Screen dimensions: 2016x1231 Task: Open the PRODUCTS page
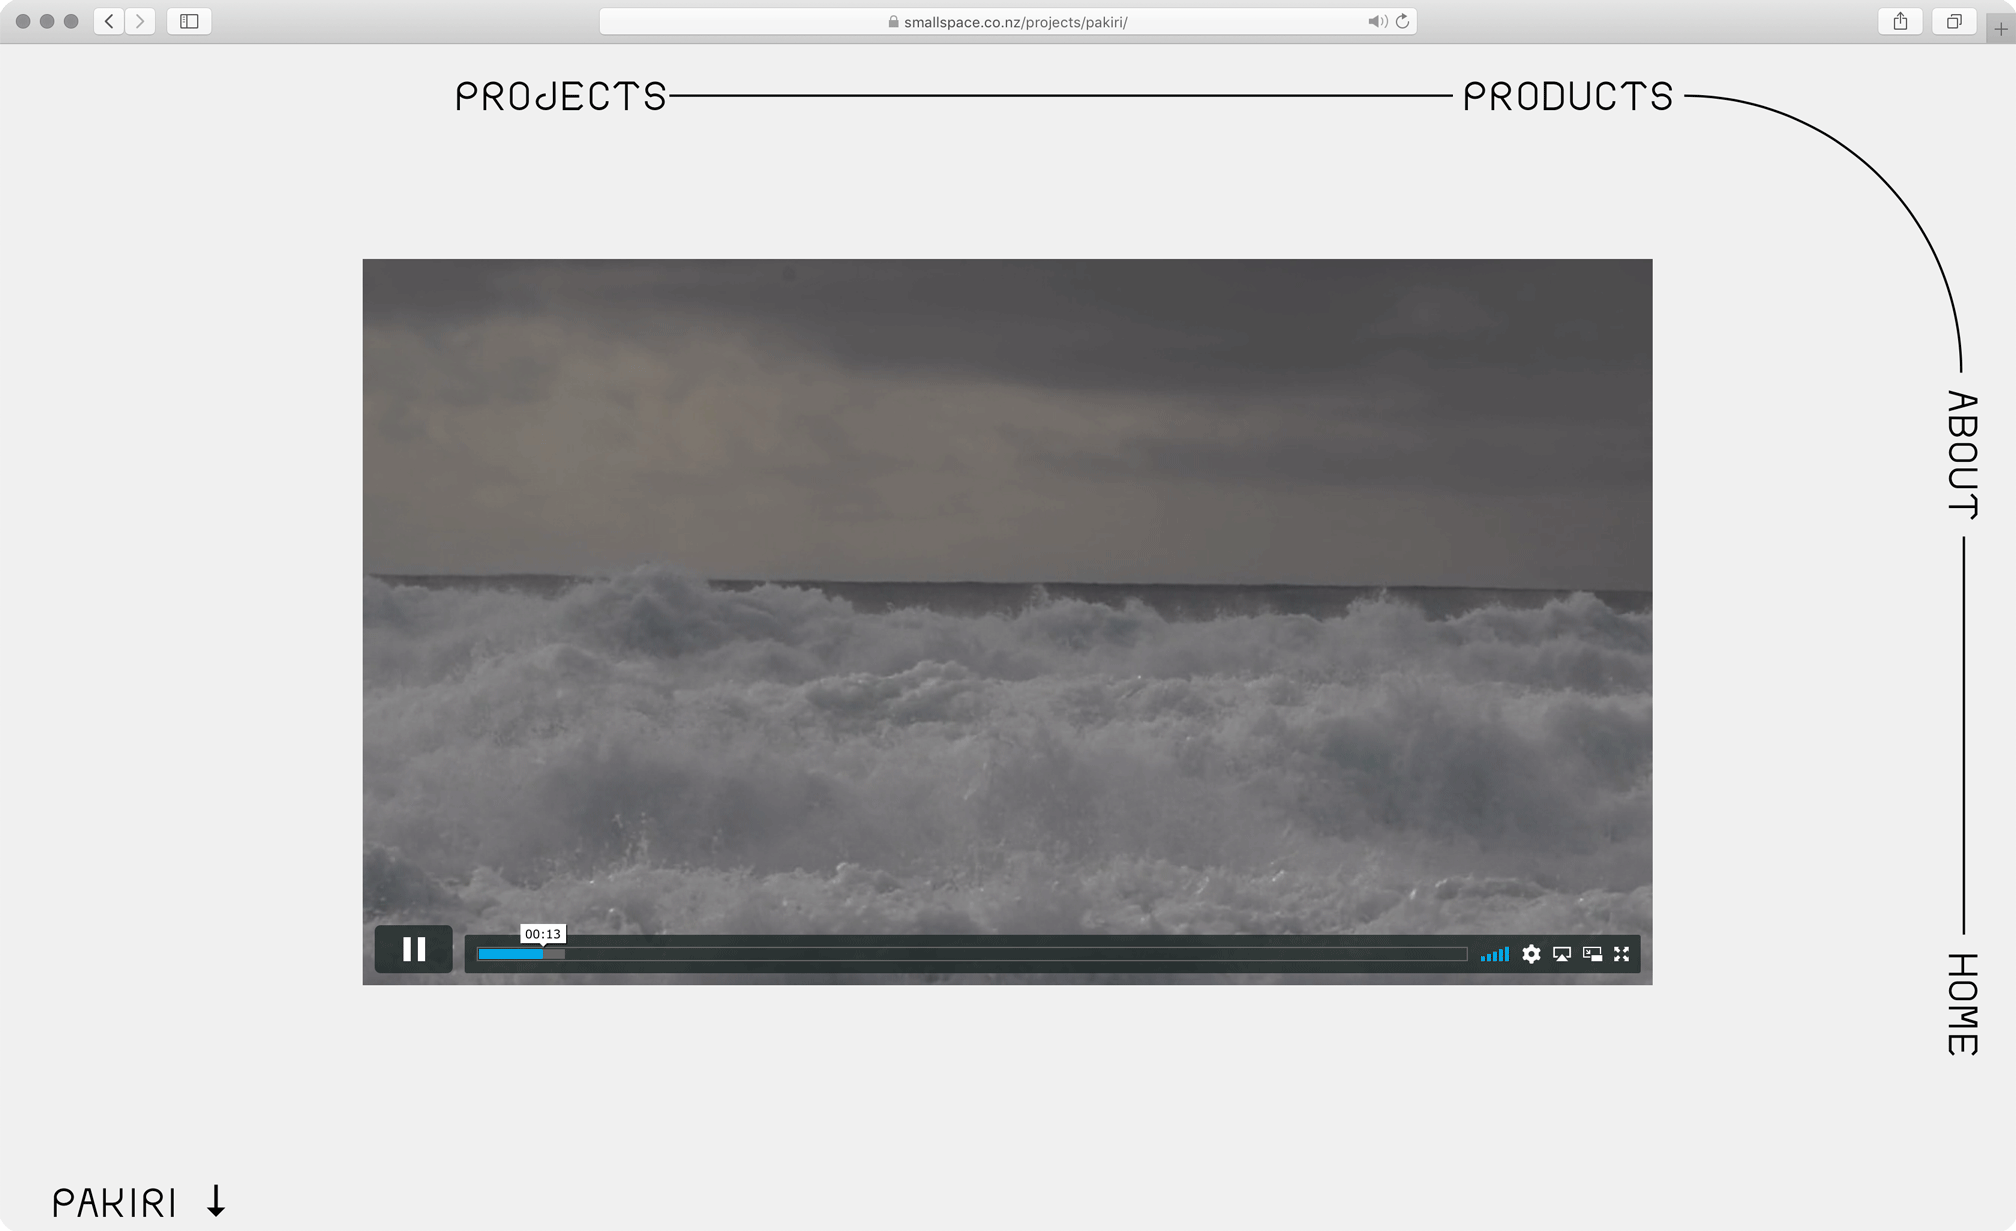tap(1568, 96)
